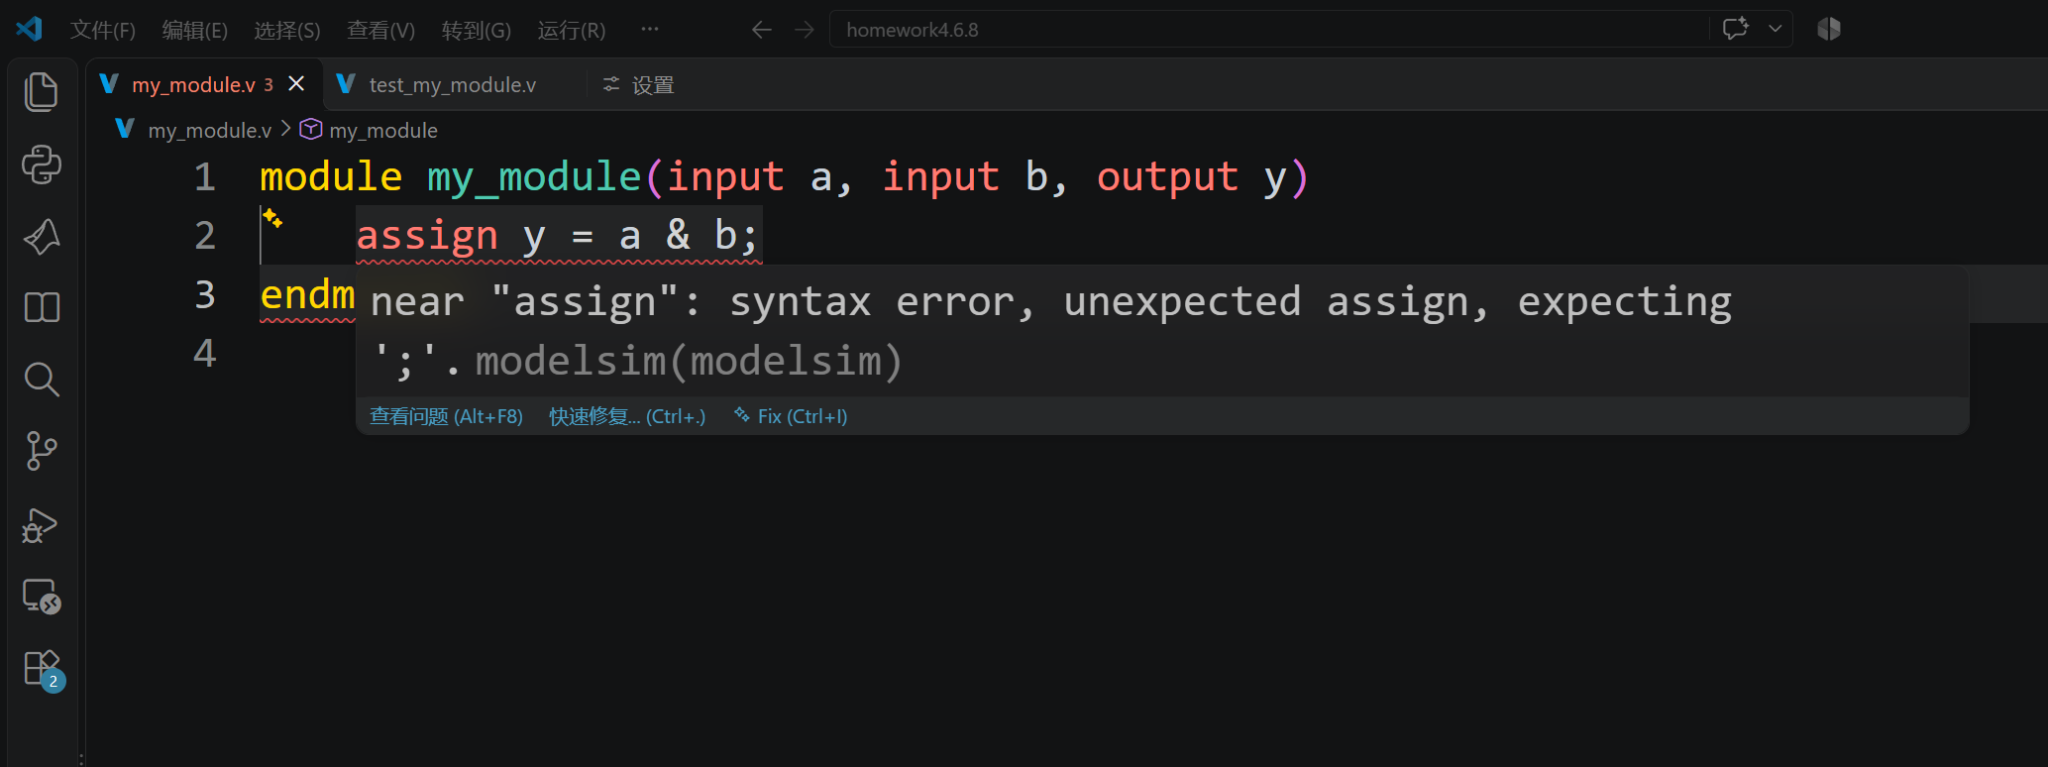Switch to the 设置 settings tab
The image size is (2048, 767).
[639, 85]
